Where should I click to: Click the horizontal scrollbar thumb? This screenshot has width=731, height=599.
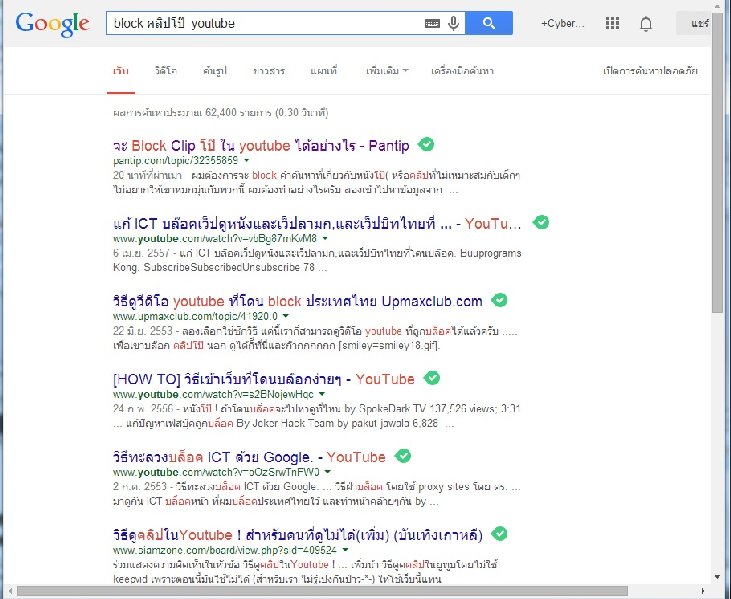click(x=322, y=592)
